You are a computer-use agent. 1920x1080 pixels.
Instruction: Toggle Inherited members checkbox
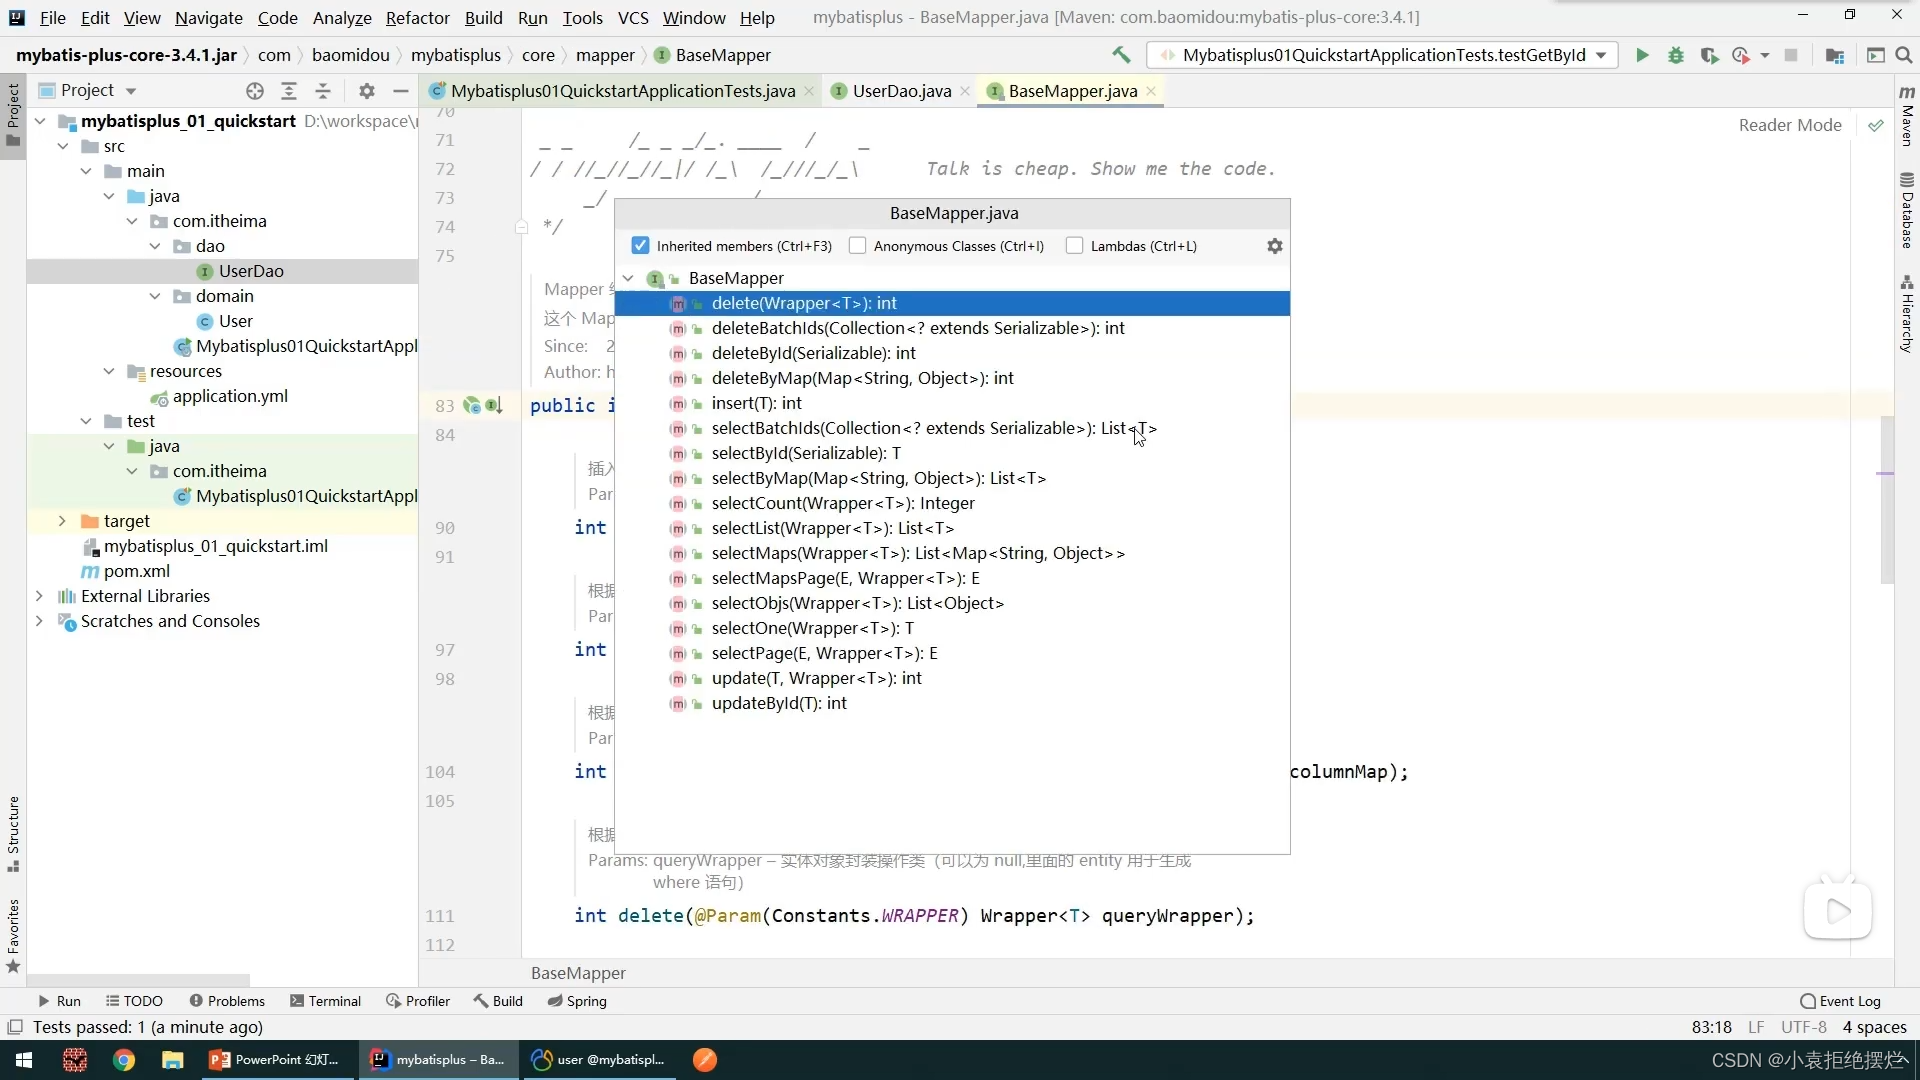pyautogui.click(x=641, y=246)
